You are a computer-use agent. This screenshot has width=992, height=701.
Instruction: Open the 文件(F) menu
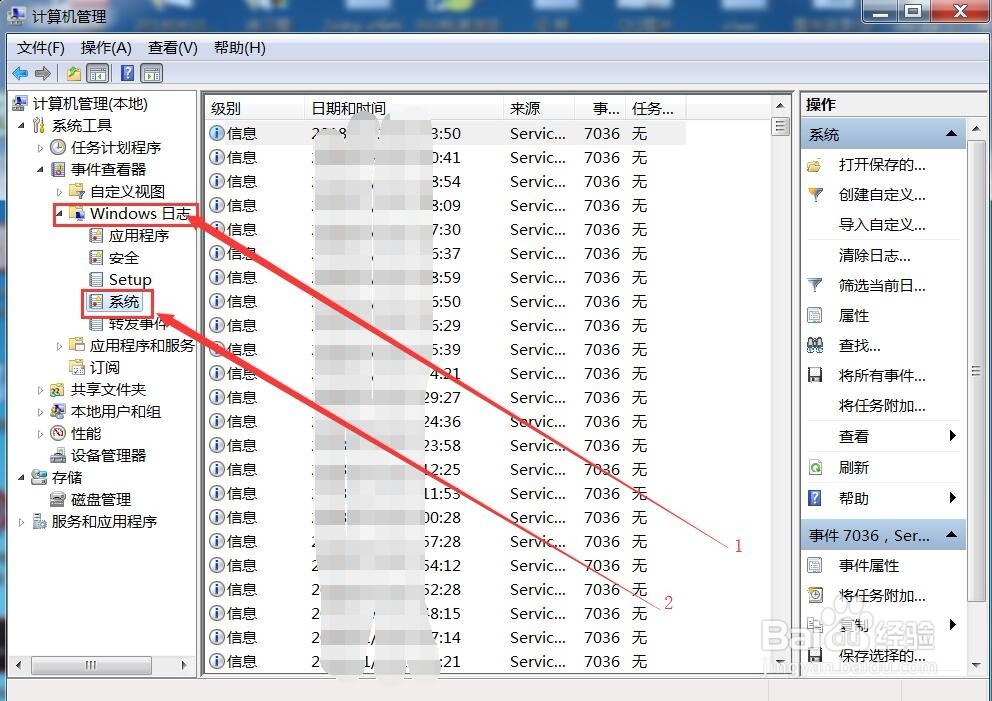[40, 48]
